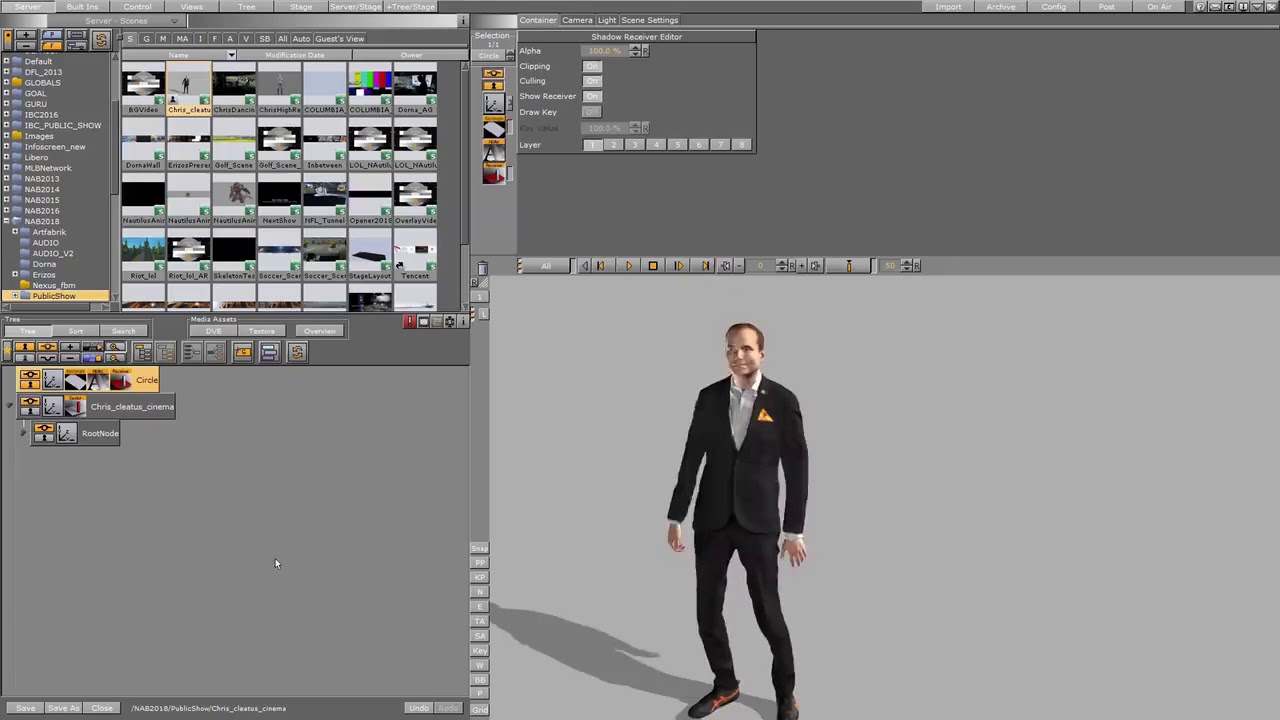Click the Save button

tap(25, 708)
